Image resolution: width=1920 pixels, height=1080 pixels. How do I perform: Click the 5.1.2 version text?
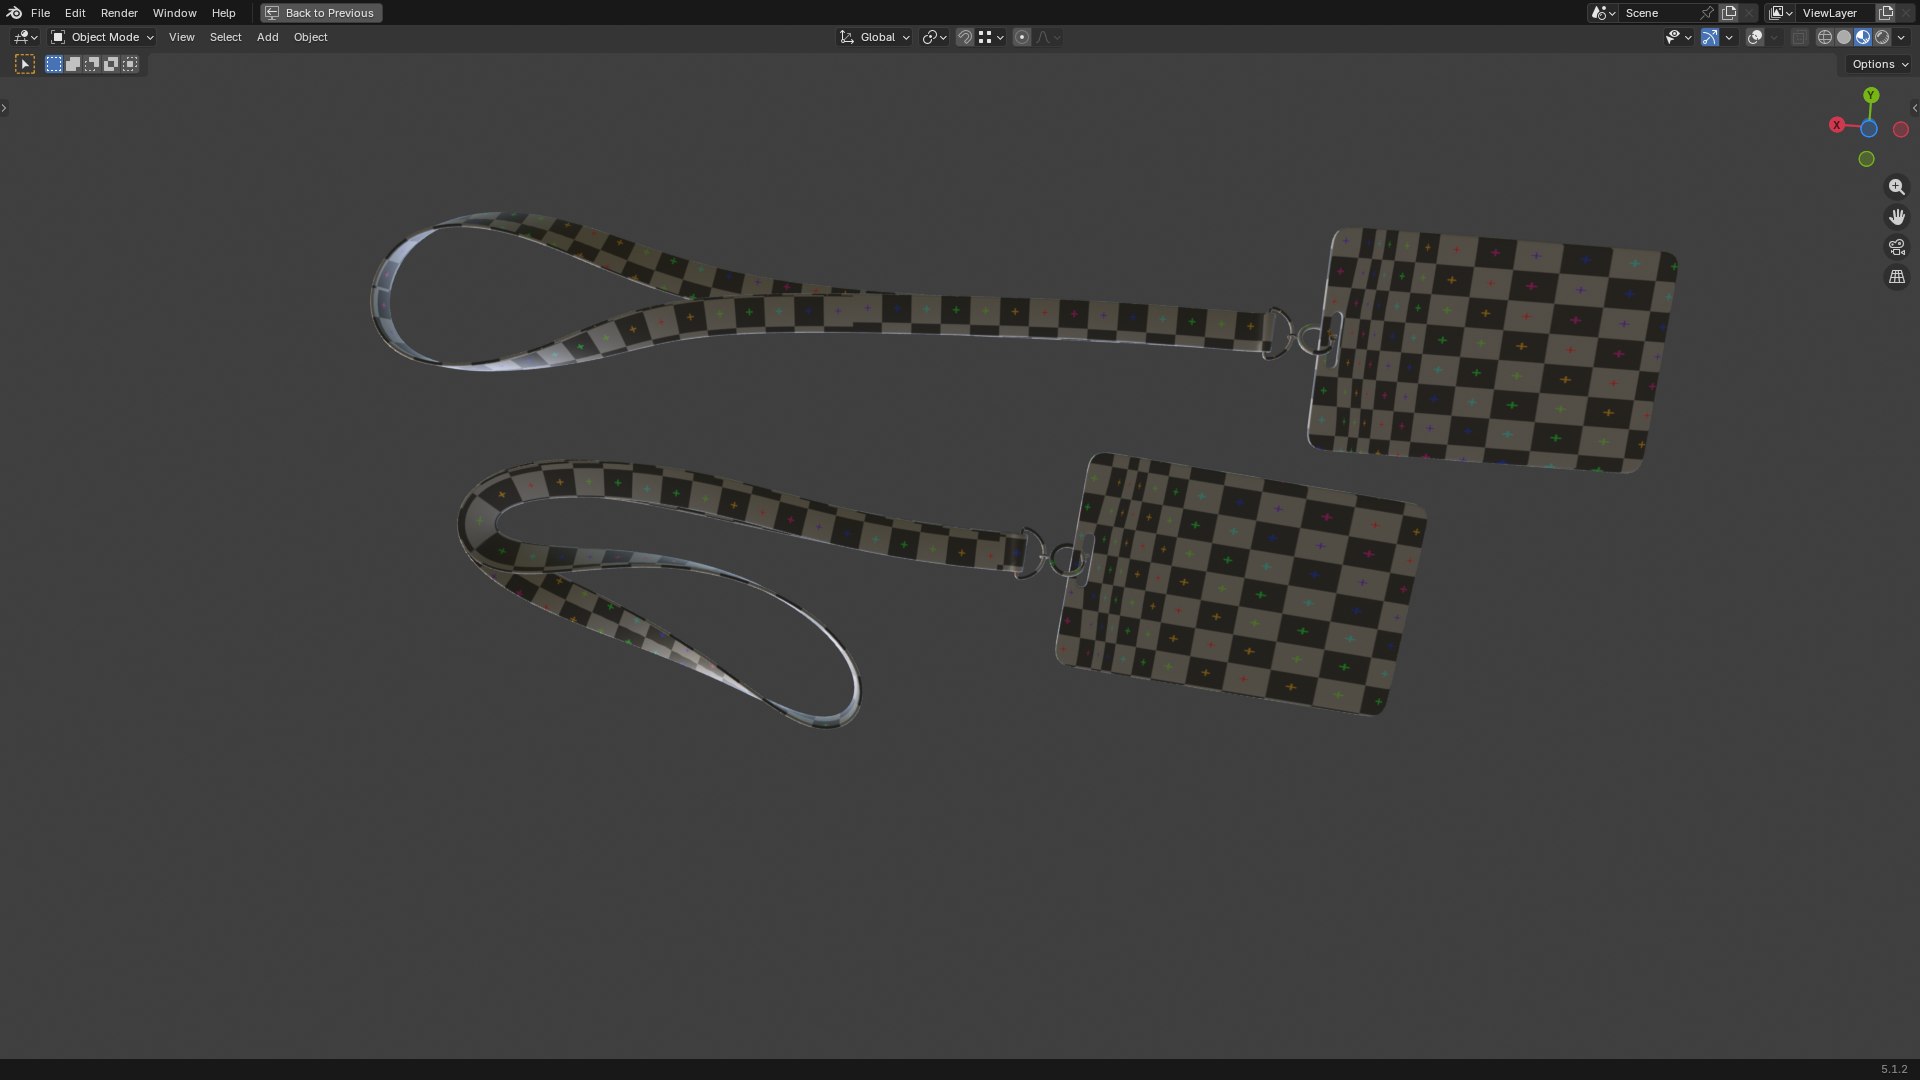(x=1893, y=1069)
